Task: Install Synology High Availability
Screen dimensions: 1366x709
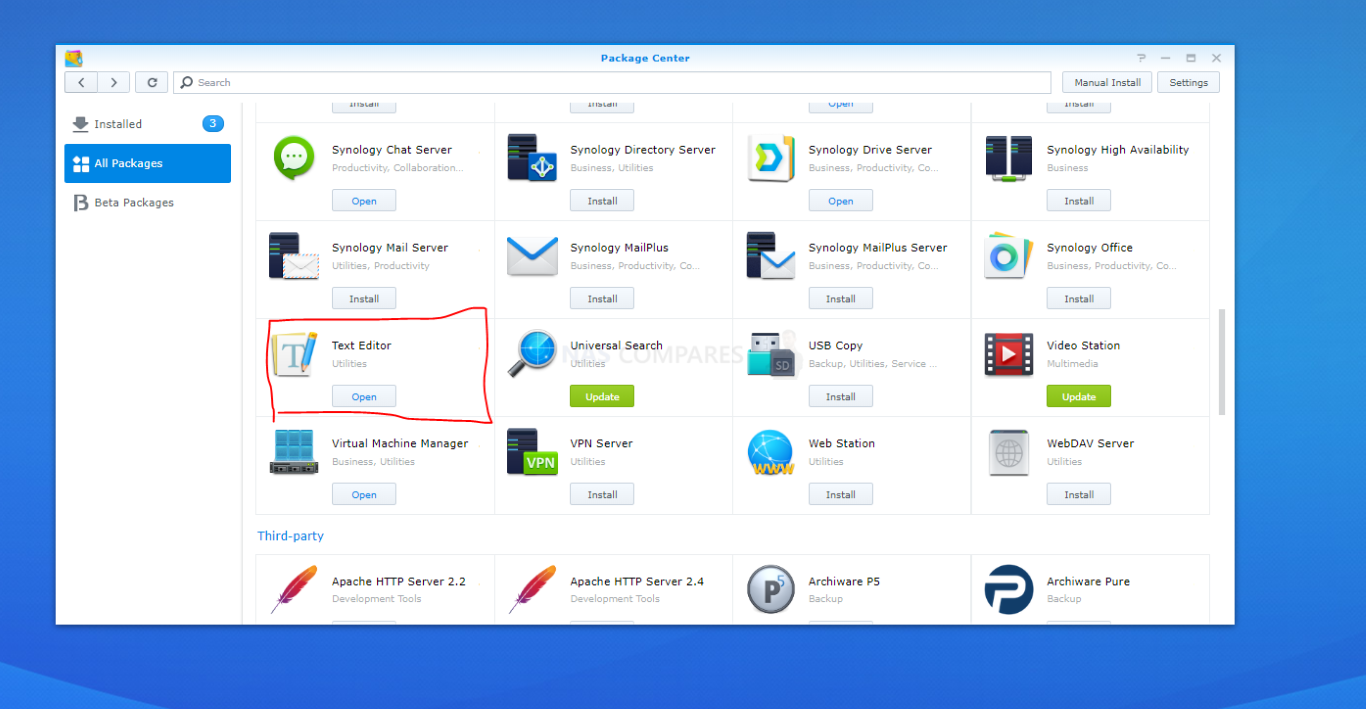Action: (1079, 201)
